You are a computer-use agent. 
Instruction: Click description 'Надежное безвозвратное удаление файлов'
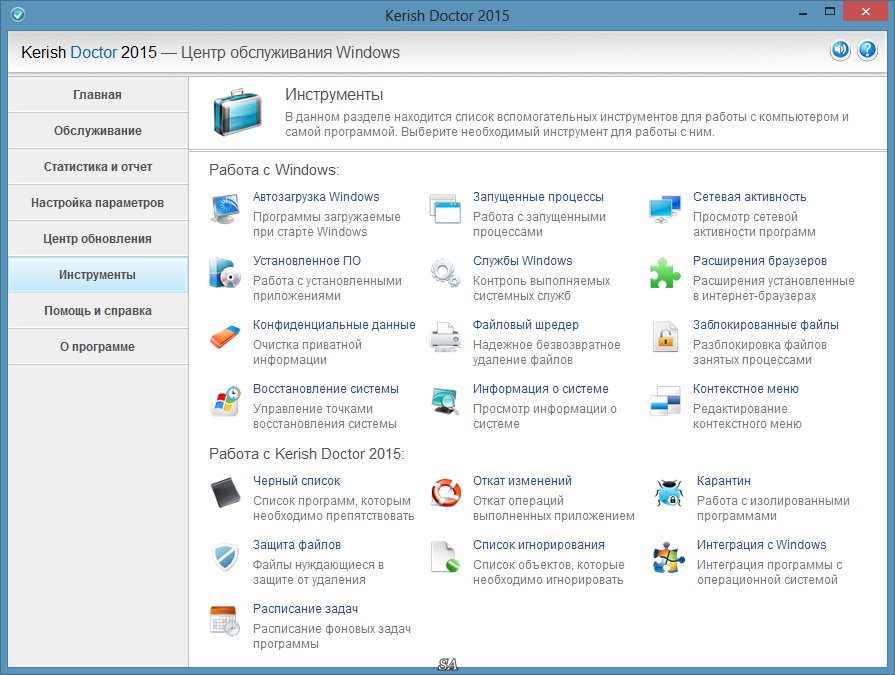(546, 352)
